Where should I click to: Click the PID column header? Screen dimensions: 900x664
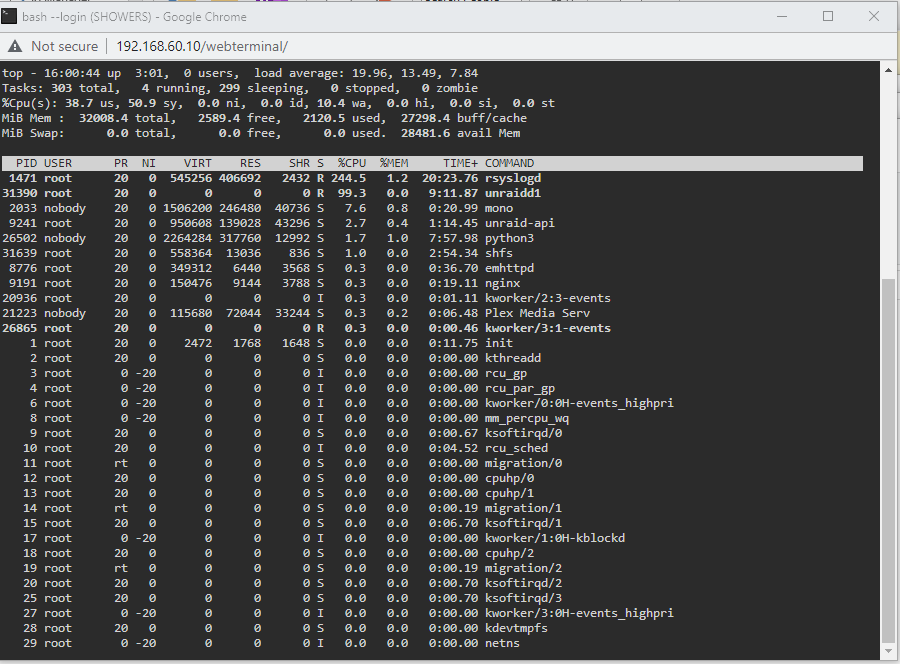[x=26, y=164]
